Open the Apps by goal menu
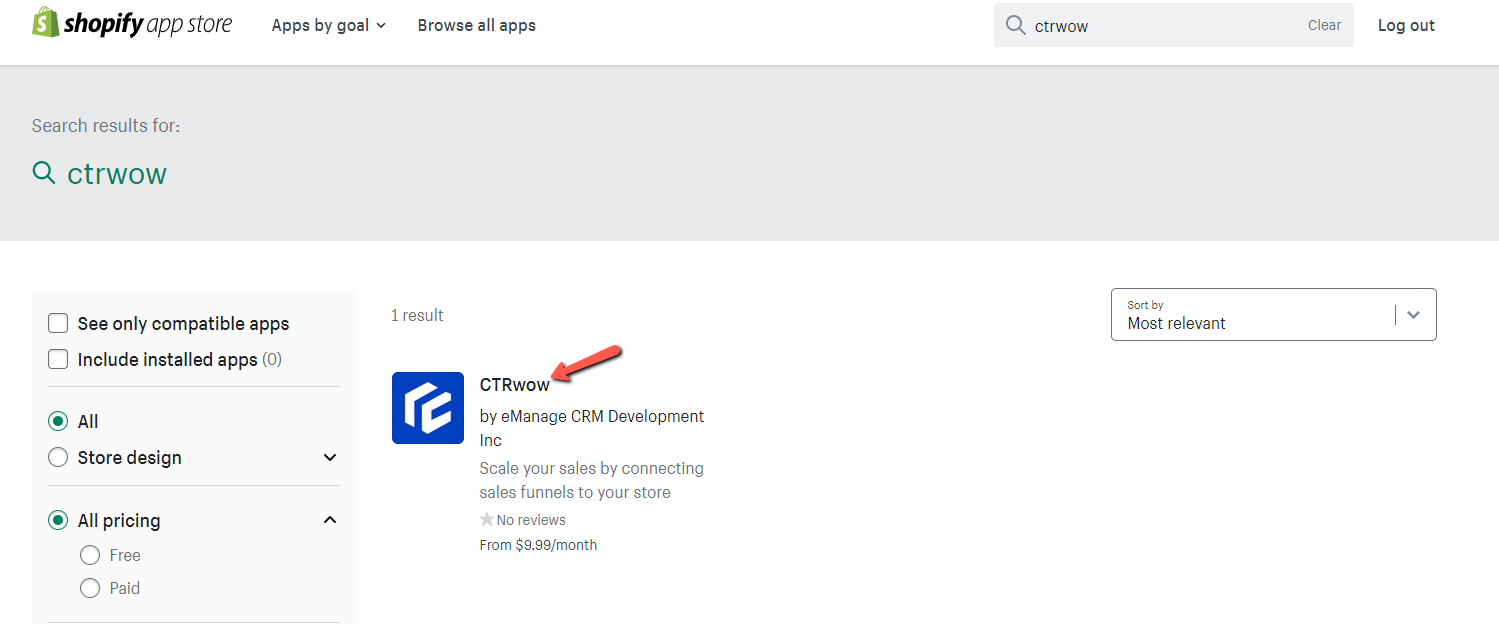 tap(329, 25)
